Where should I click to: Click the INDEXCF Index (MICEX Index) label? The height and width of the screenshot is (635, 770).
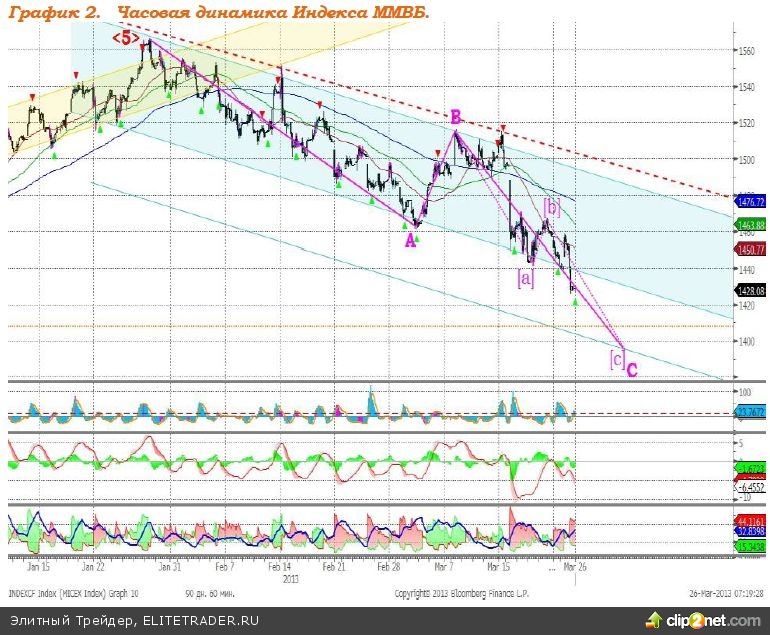point(60,592)
